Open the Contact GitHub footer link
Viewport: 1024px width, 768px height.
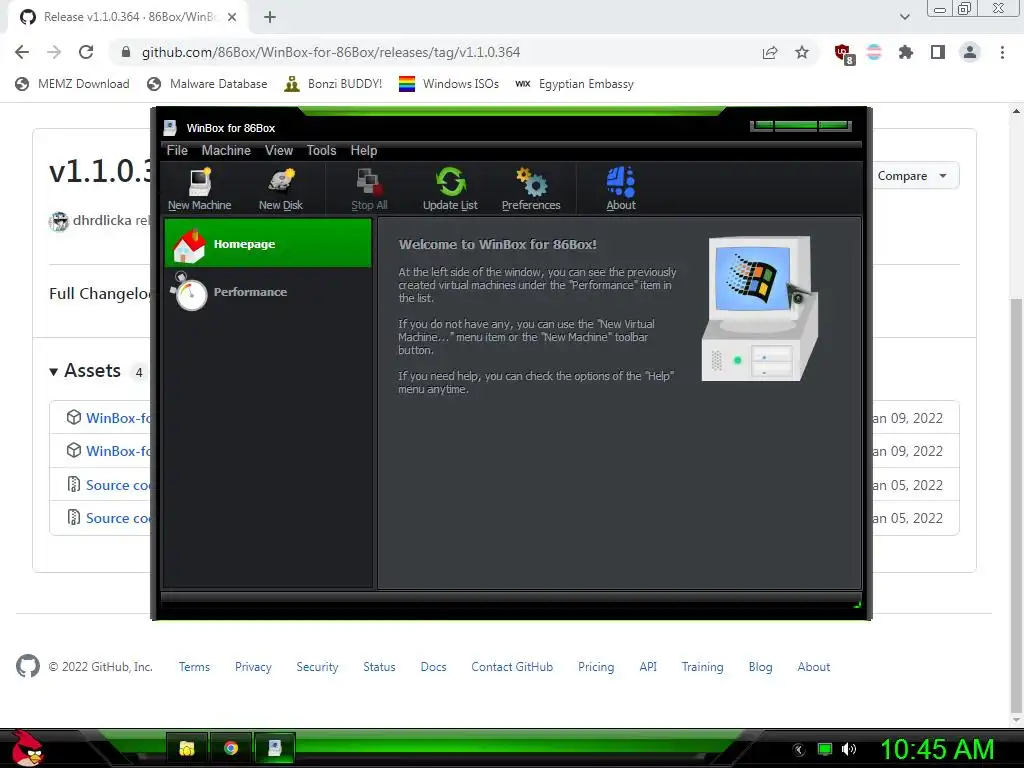[x=512, y=667]
